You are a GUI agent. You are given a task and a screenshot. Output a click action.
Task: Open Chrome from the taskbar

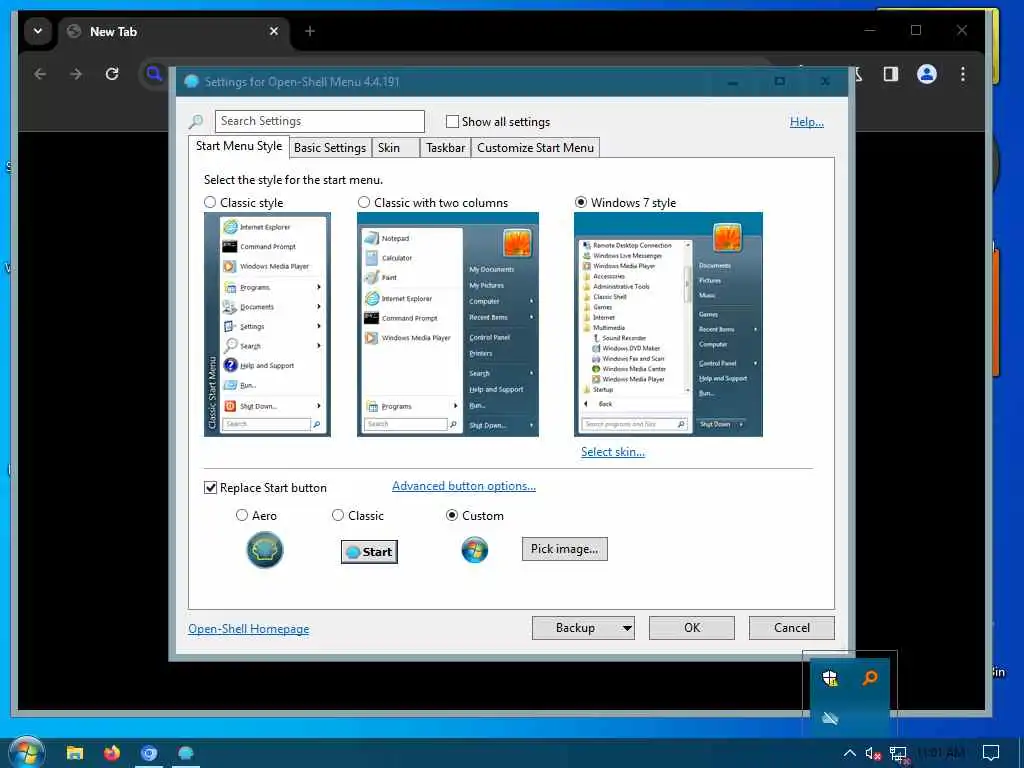point(149,753)
